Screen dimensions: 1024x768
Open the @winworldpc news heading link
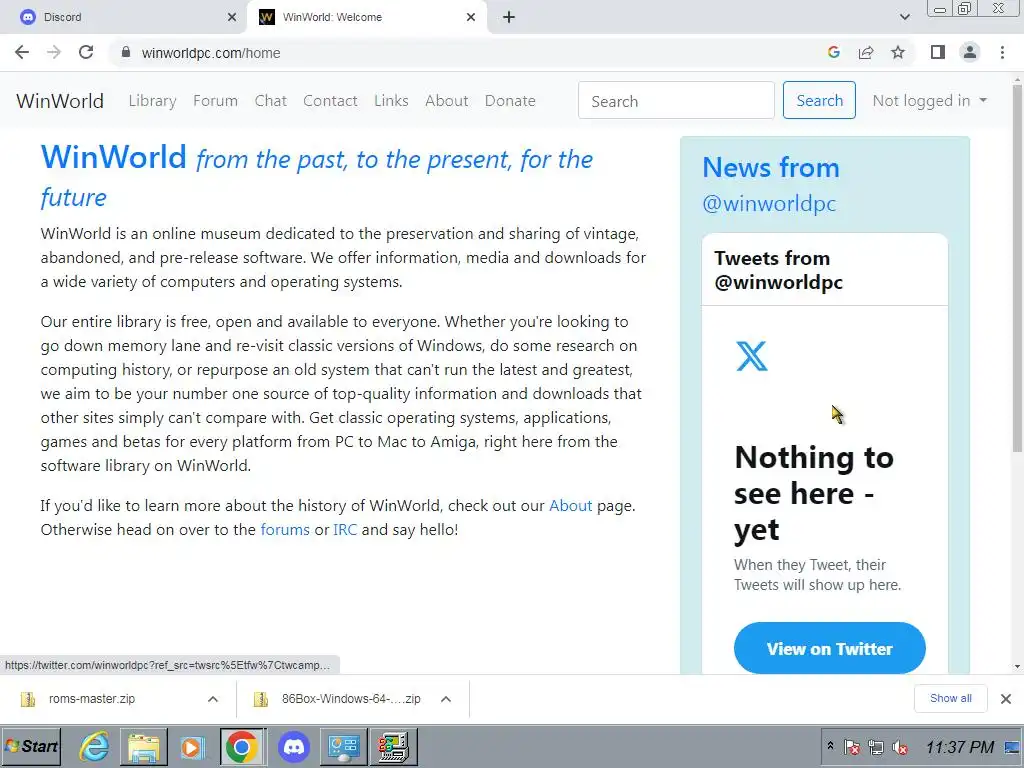click(769, 204)
